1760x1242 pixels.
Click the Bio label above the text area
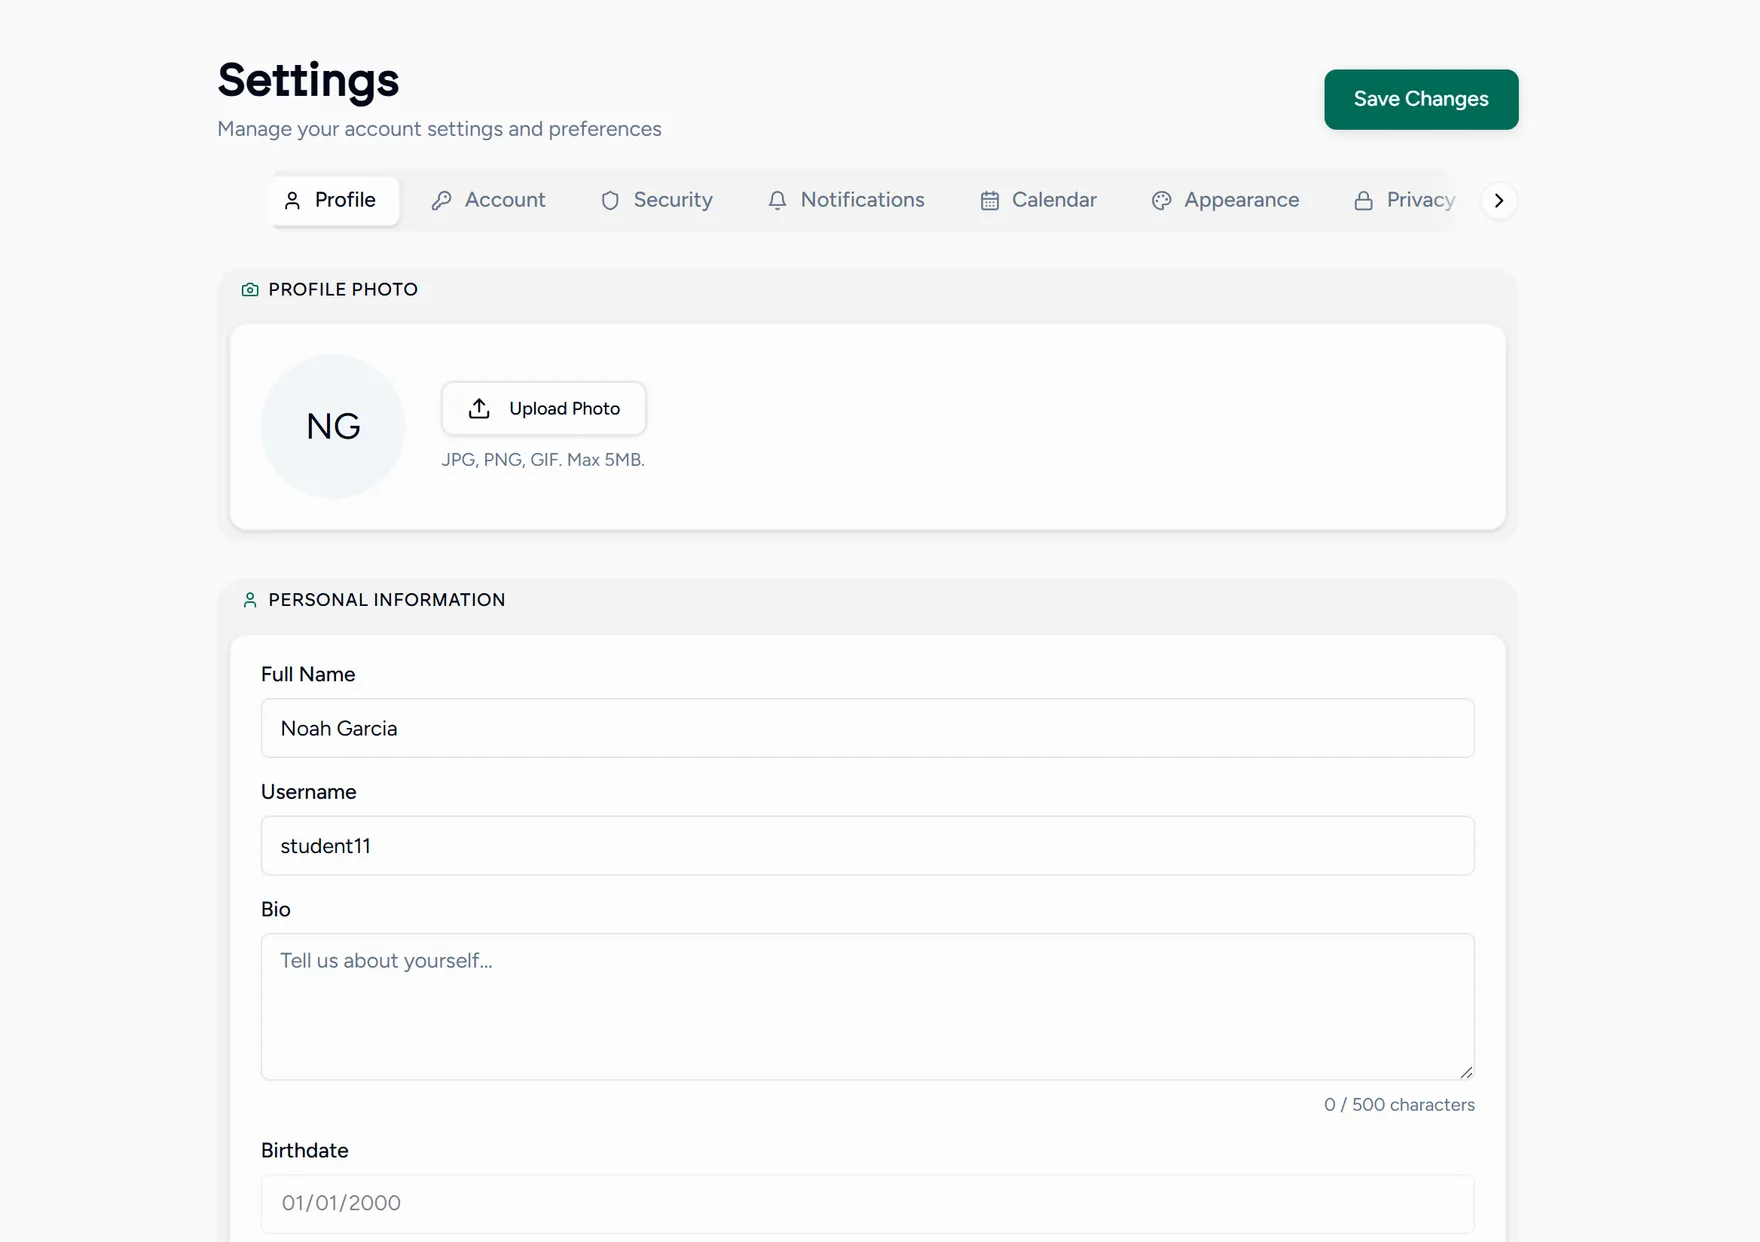coord(276,910)
